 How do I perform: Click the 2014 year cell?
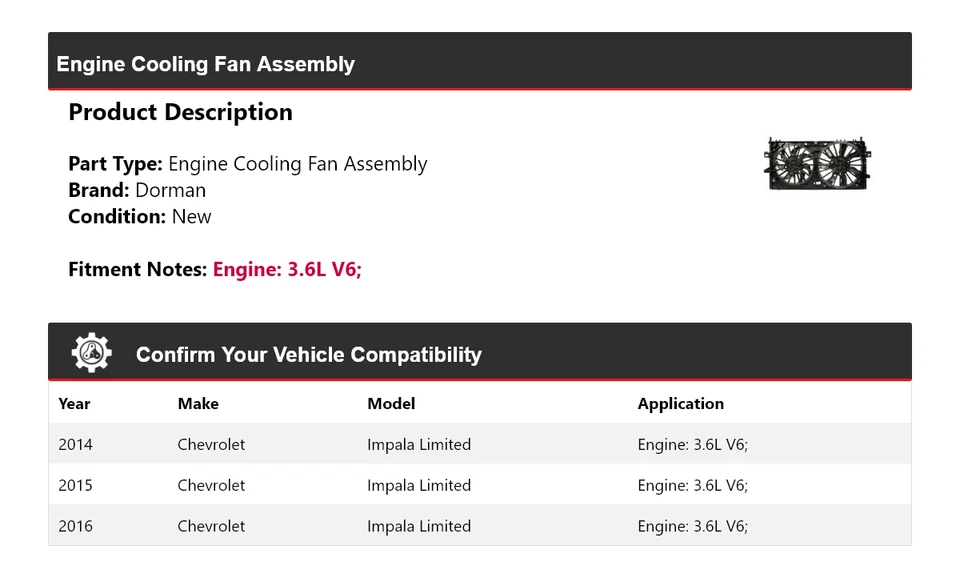coord(75,444)
